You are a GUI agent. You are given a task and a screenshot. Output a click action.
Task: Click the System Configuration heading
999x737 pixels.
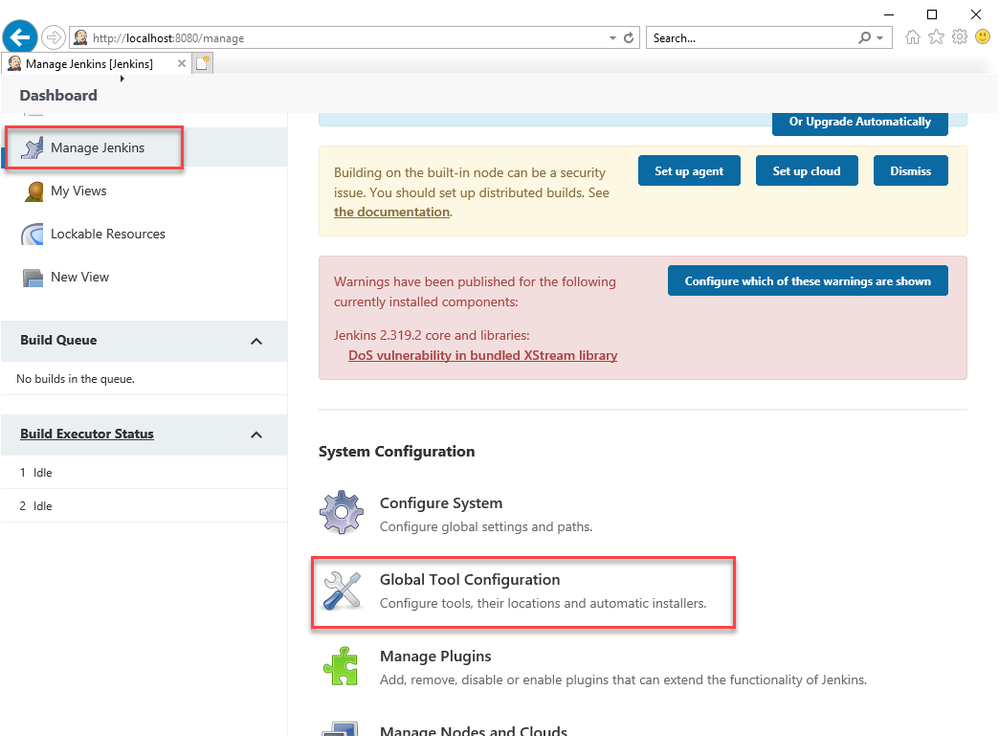pos(396,452)
